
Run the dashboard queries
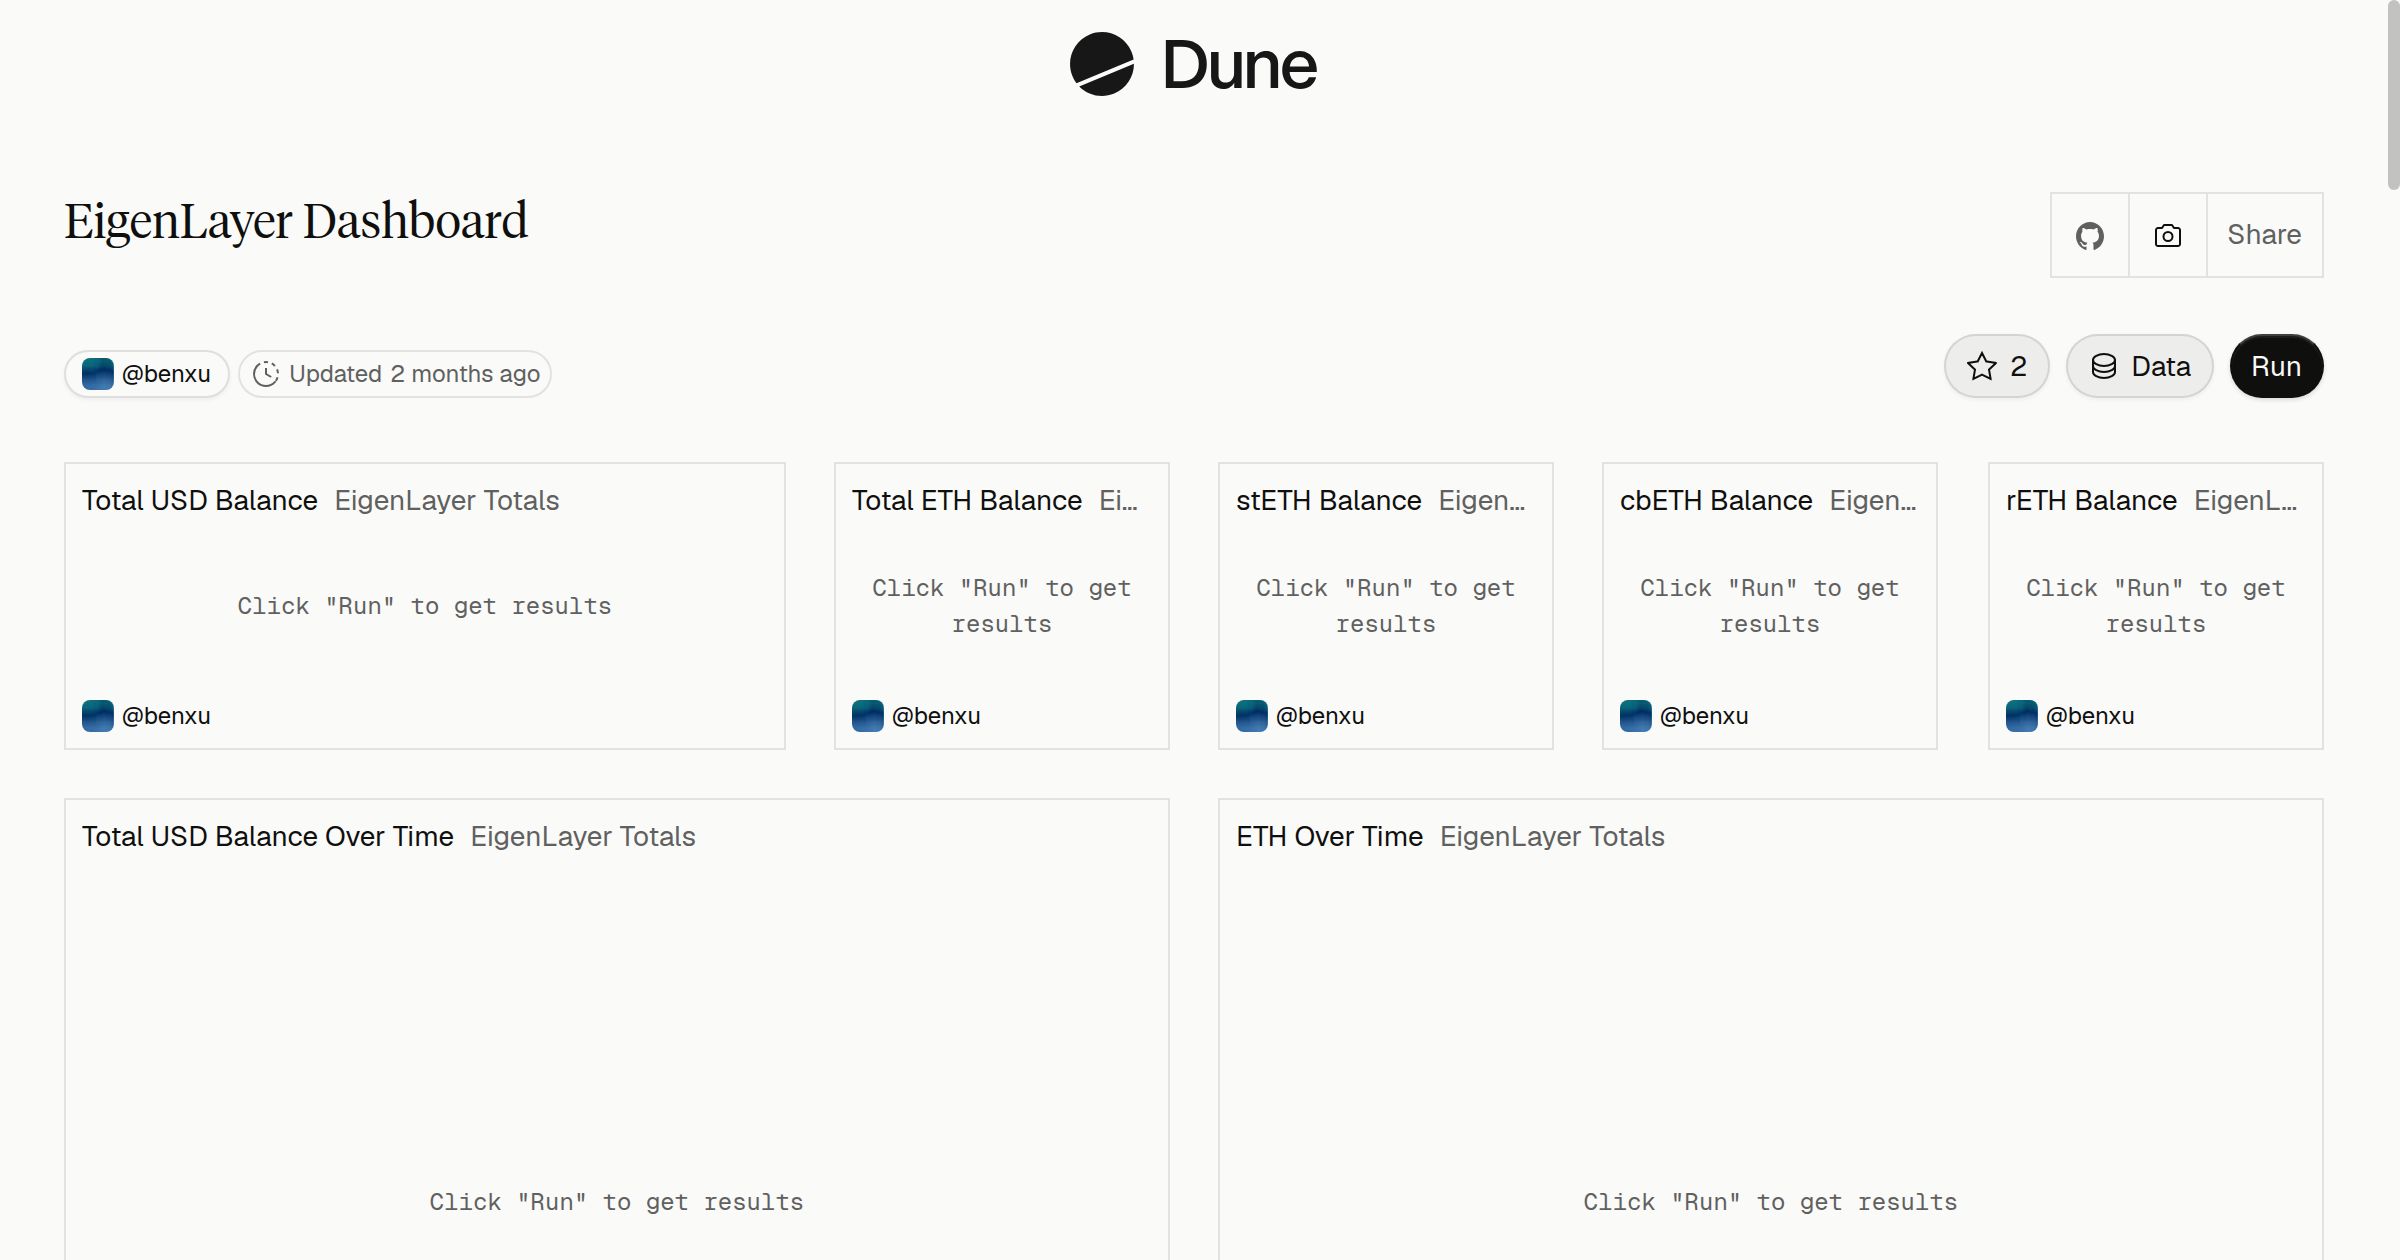(2276, 366)
